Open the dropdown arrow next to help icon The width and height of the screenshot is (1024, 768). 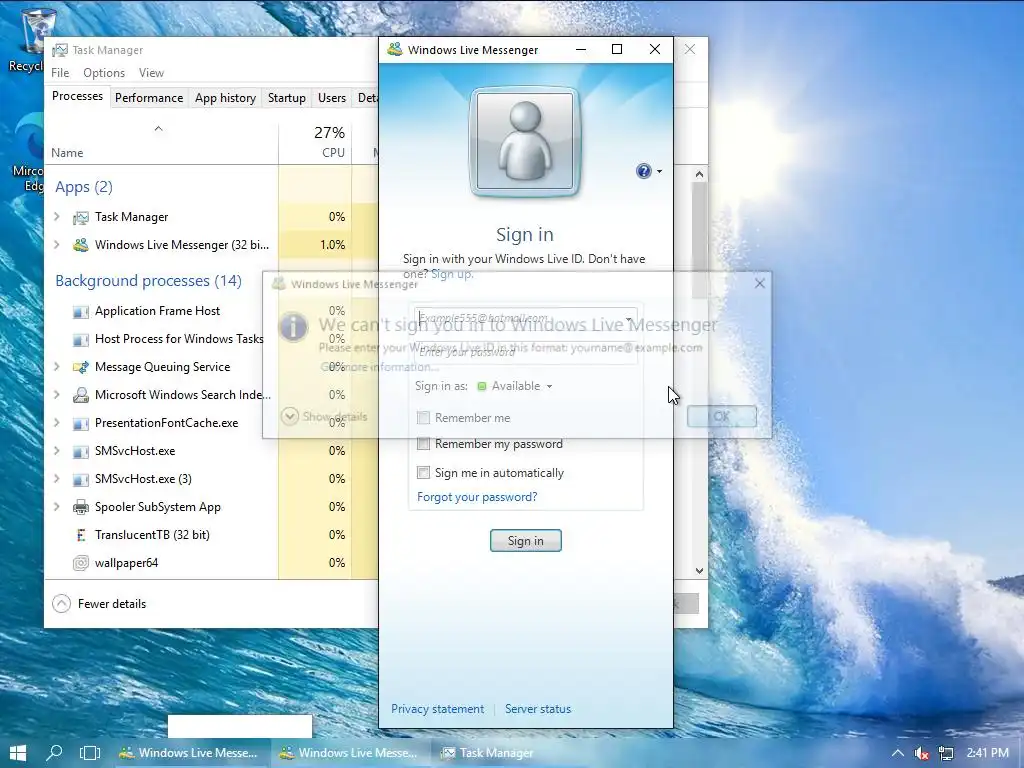point(659,172)
